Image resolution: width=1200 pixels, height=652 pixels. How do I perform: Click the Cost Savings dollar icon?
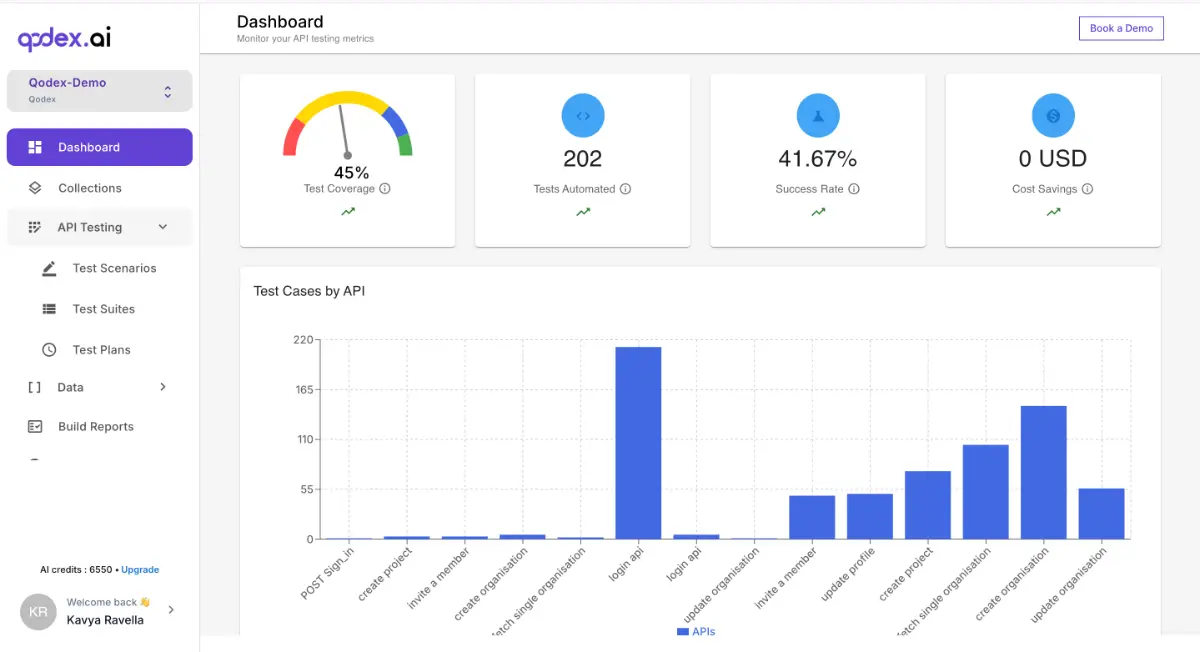1052,115
